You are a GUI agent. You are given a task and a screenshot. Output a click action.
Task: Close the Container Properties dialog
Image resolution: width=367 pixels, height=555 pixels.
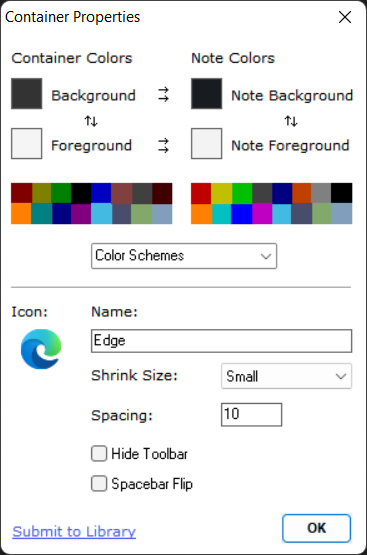click(345, 17)
